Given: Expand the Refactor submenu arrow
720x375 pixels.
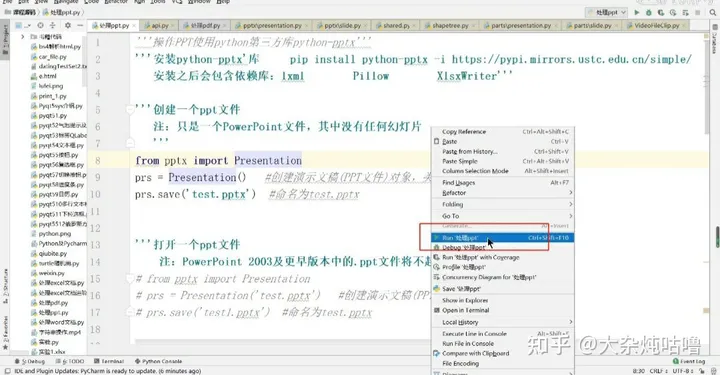Looking at the screenshot, I should [570, 193].
